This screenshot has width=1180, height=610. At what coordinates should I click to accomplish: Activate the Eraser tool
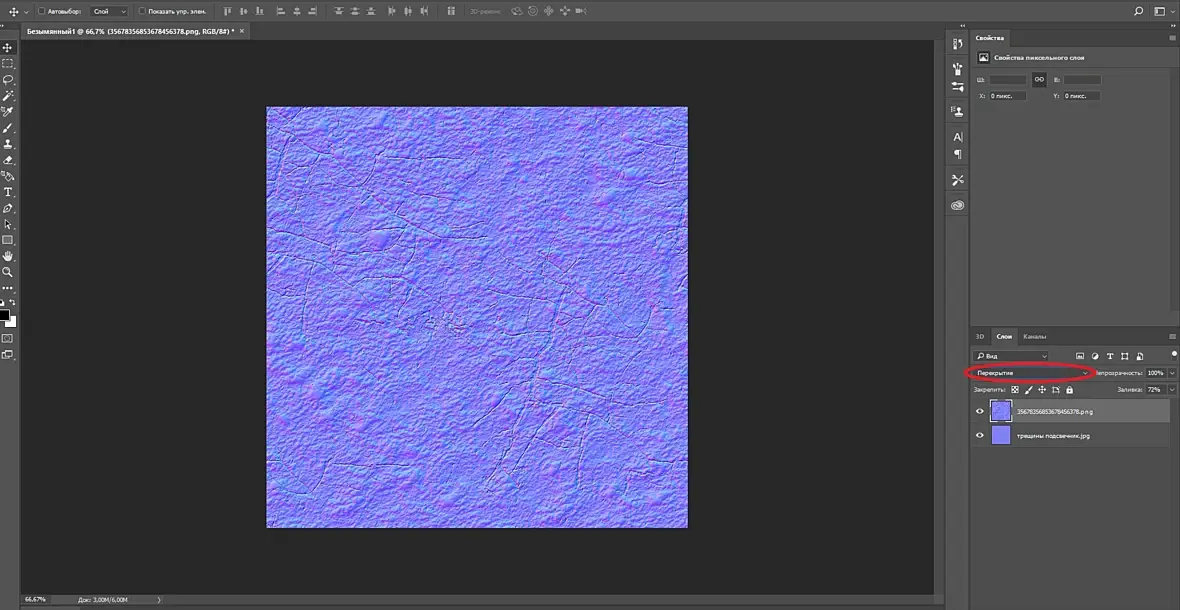coord(8,160)
